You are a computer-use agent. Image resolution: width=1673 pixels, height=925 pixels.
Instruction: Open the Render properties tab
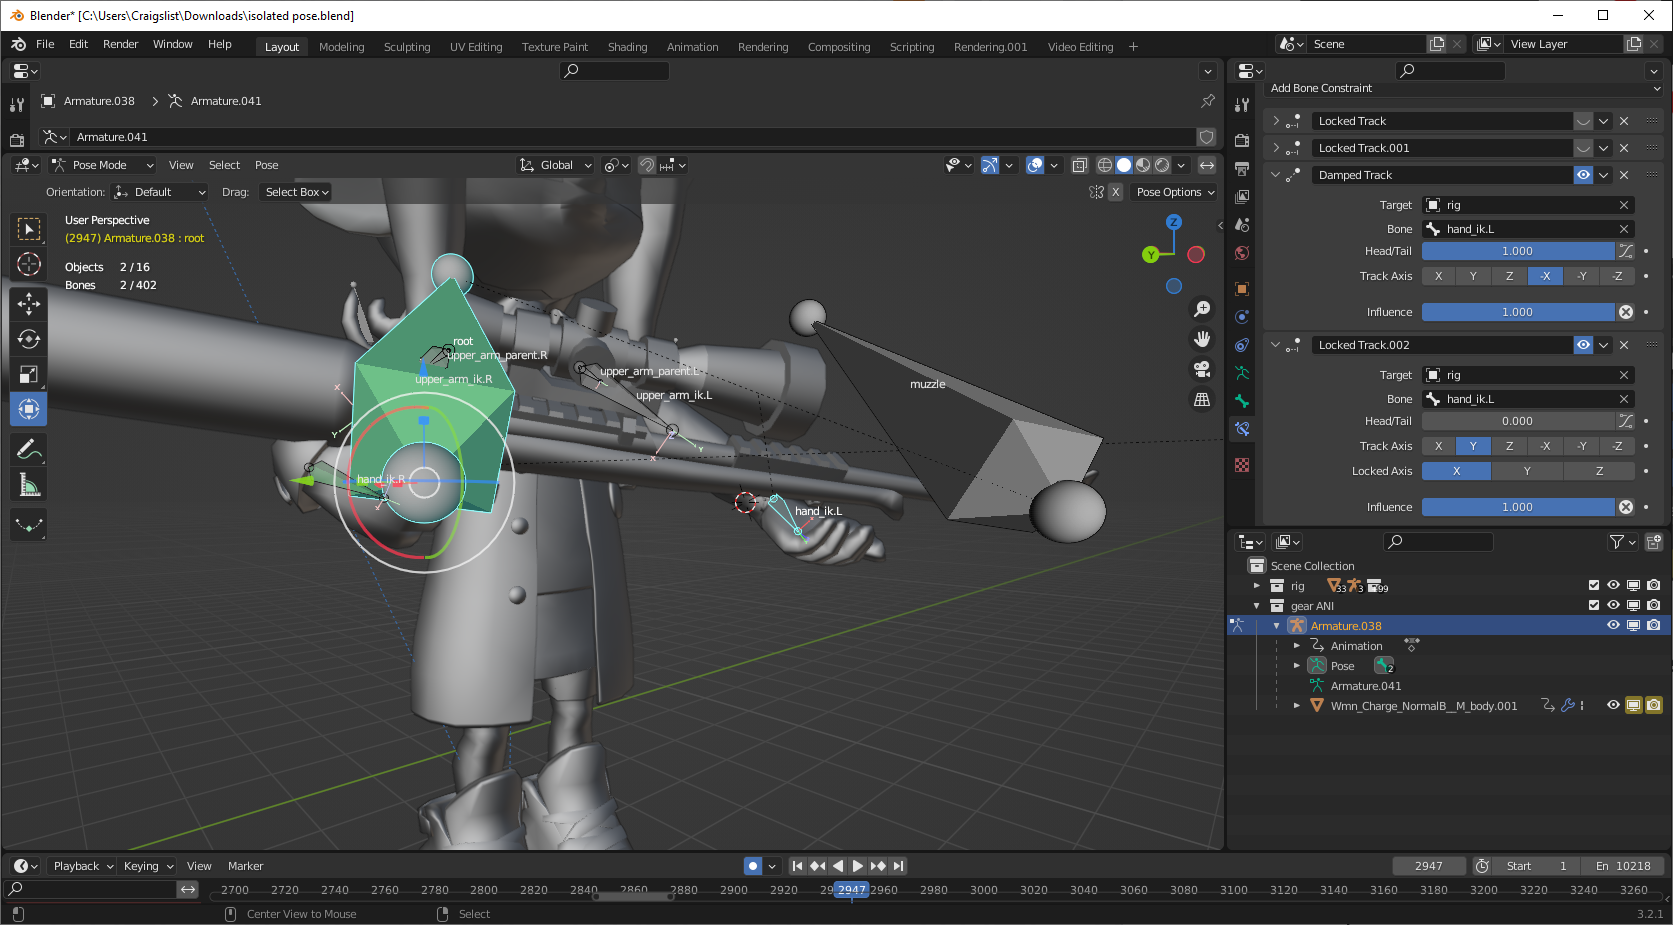(x=1242, y=140)
